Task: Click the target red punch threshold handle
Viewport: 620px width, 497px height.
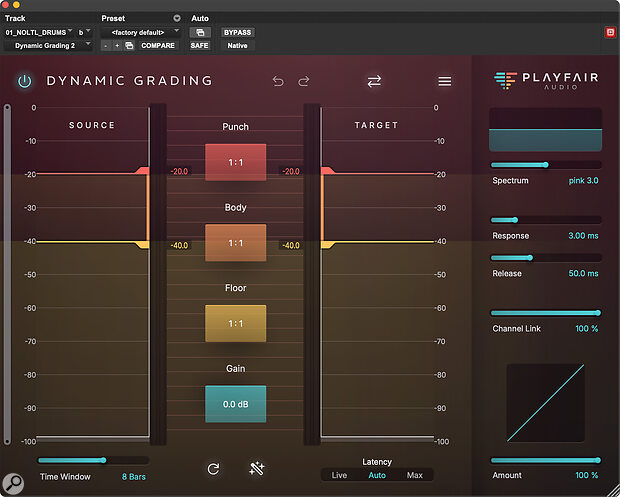Action: (328, 170)
